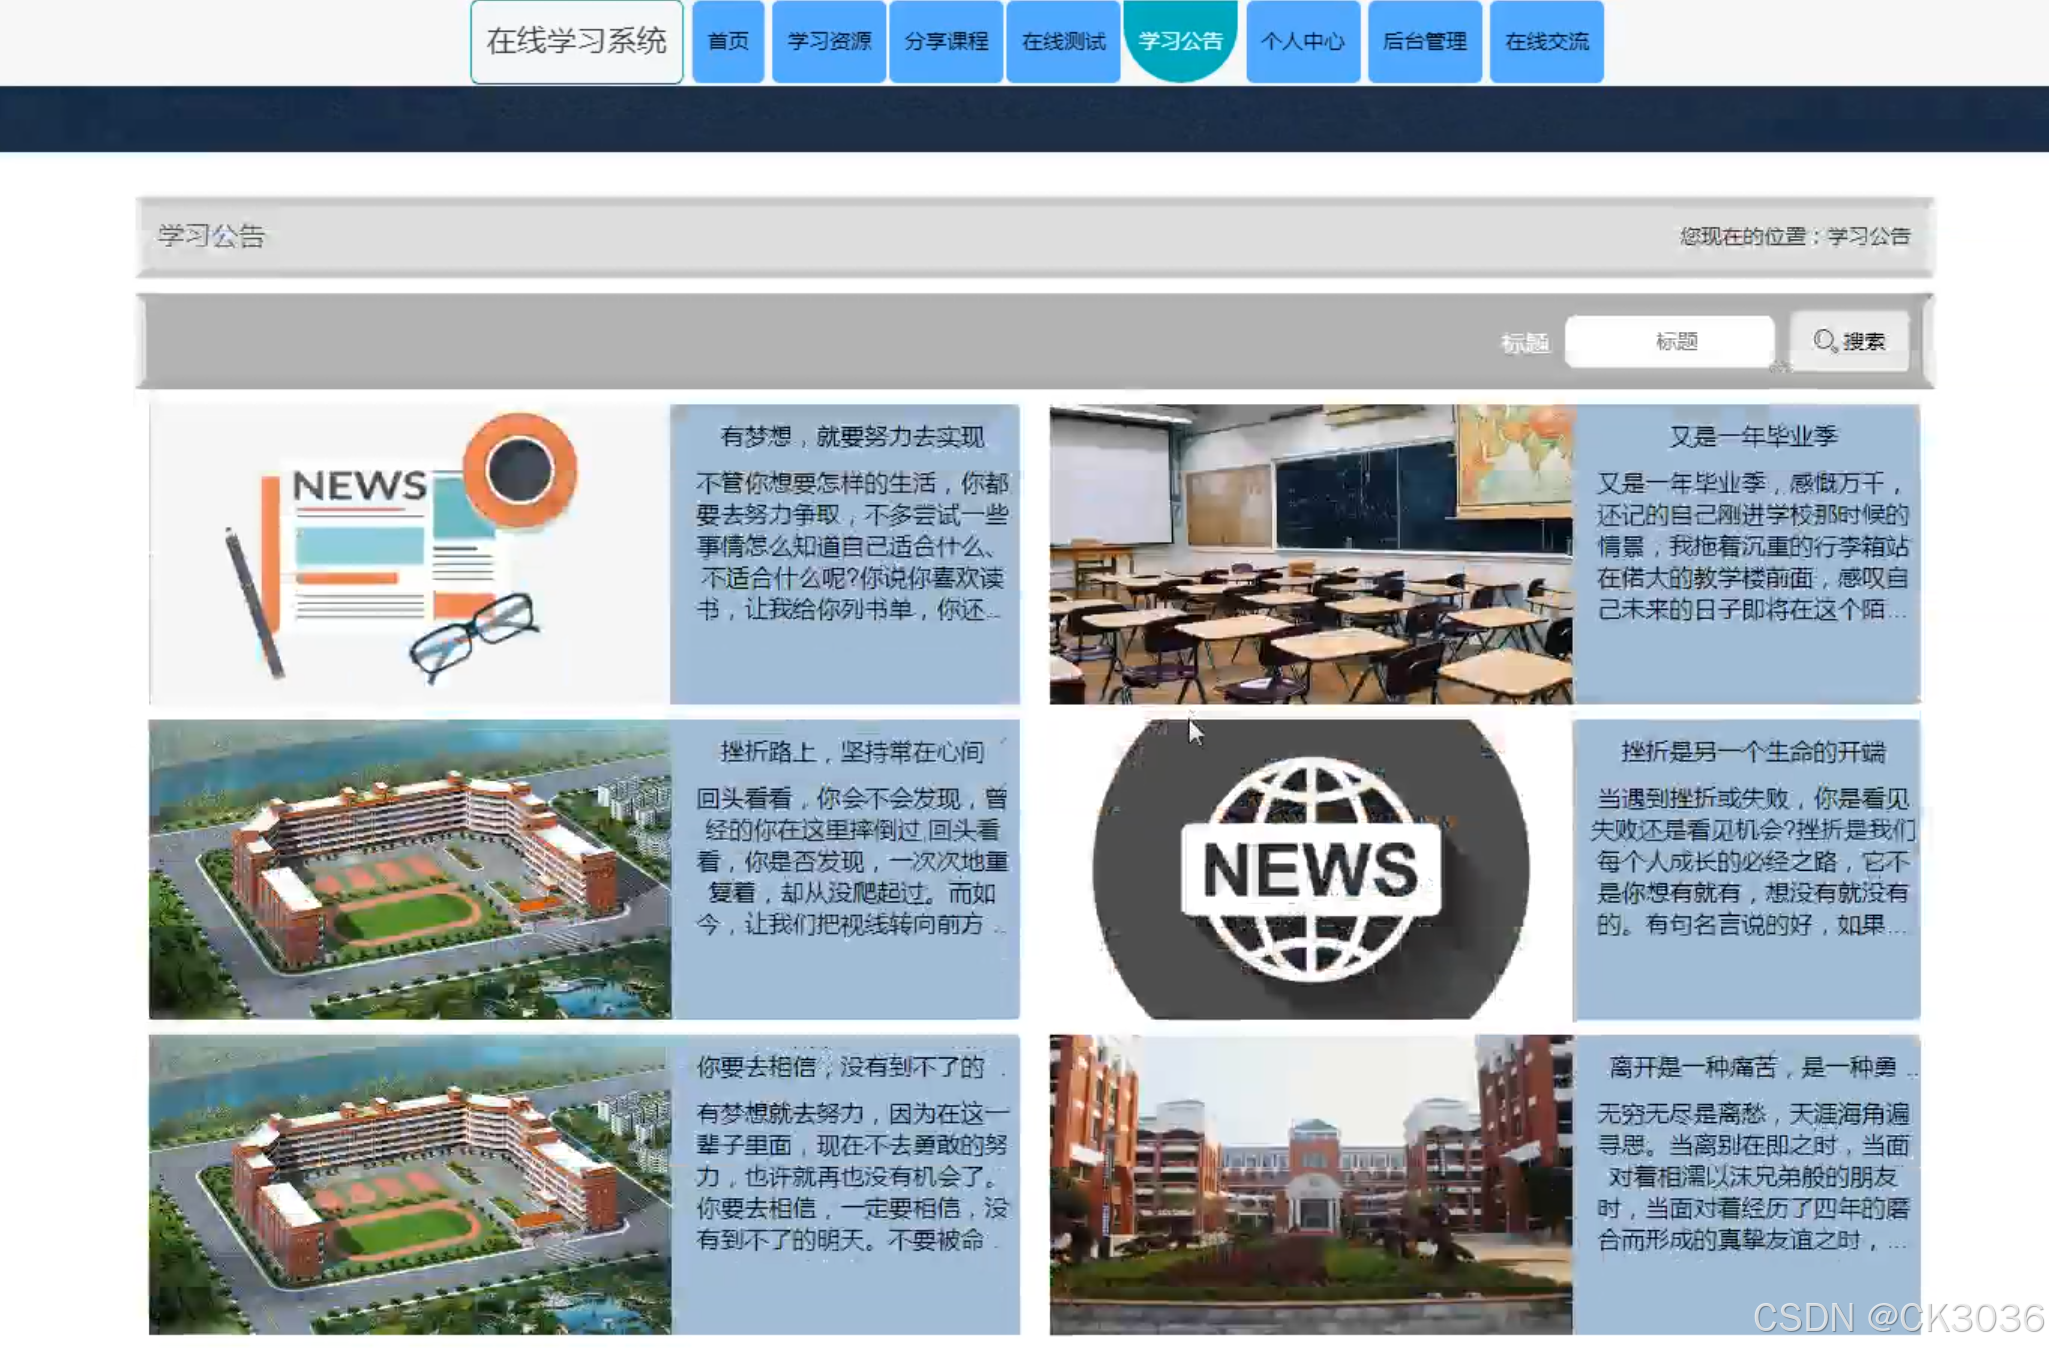The height and width of the screenshot is (1353, 2049).
Task: Switch to 在线测试 tab
Action: pyautogui.click(x=1063, y=41)
